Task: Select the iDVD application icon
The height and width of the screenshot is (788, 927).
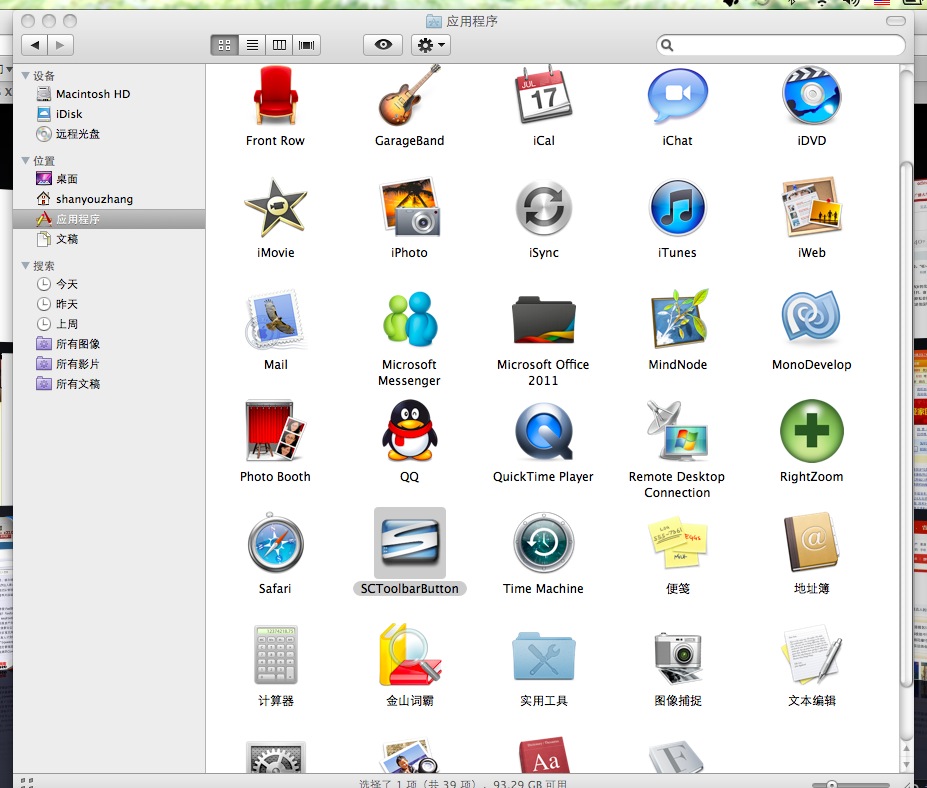Action: pos(812,95)
